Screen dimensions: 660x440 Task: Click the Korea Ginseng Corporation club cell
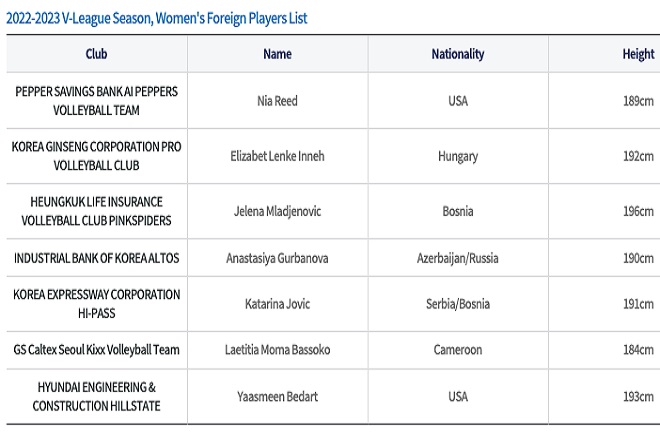(96, 156)
